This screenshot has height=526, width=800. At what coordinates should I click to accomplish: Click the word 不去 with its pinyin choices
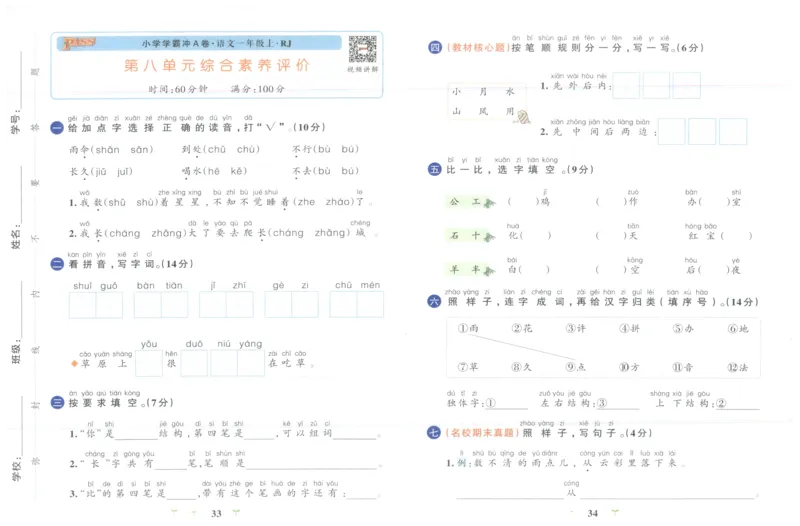click(326, 171)
